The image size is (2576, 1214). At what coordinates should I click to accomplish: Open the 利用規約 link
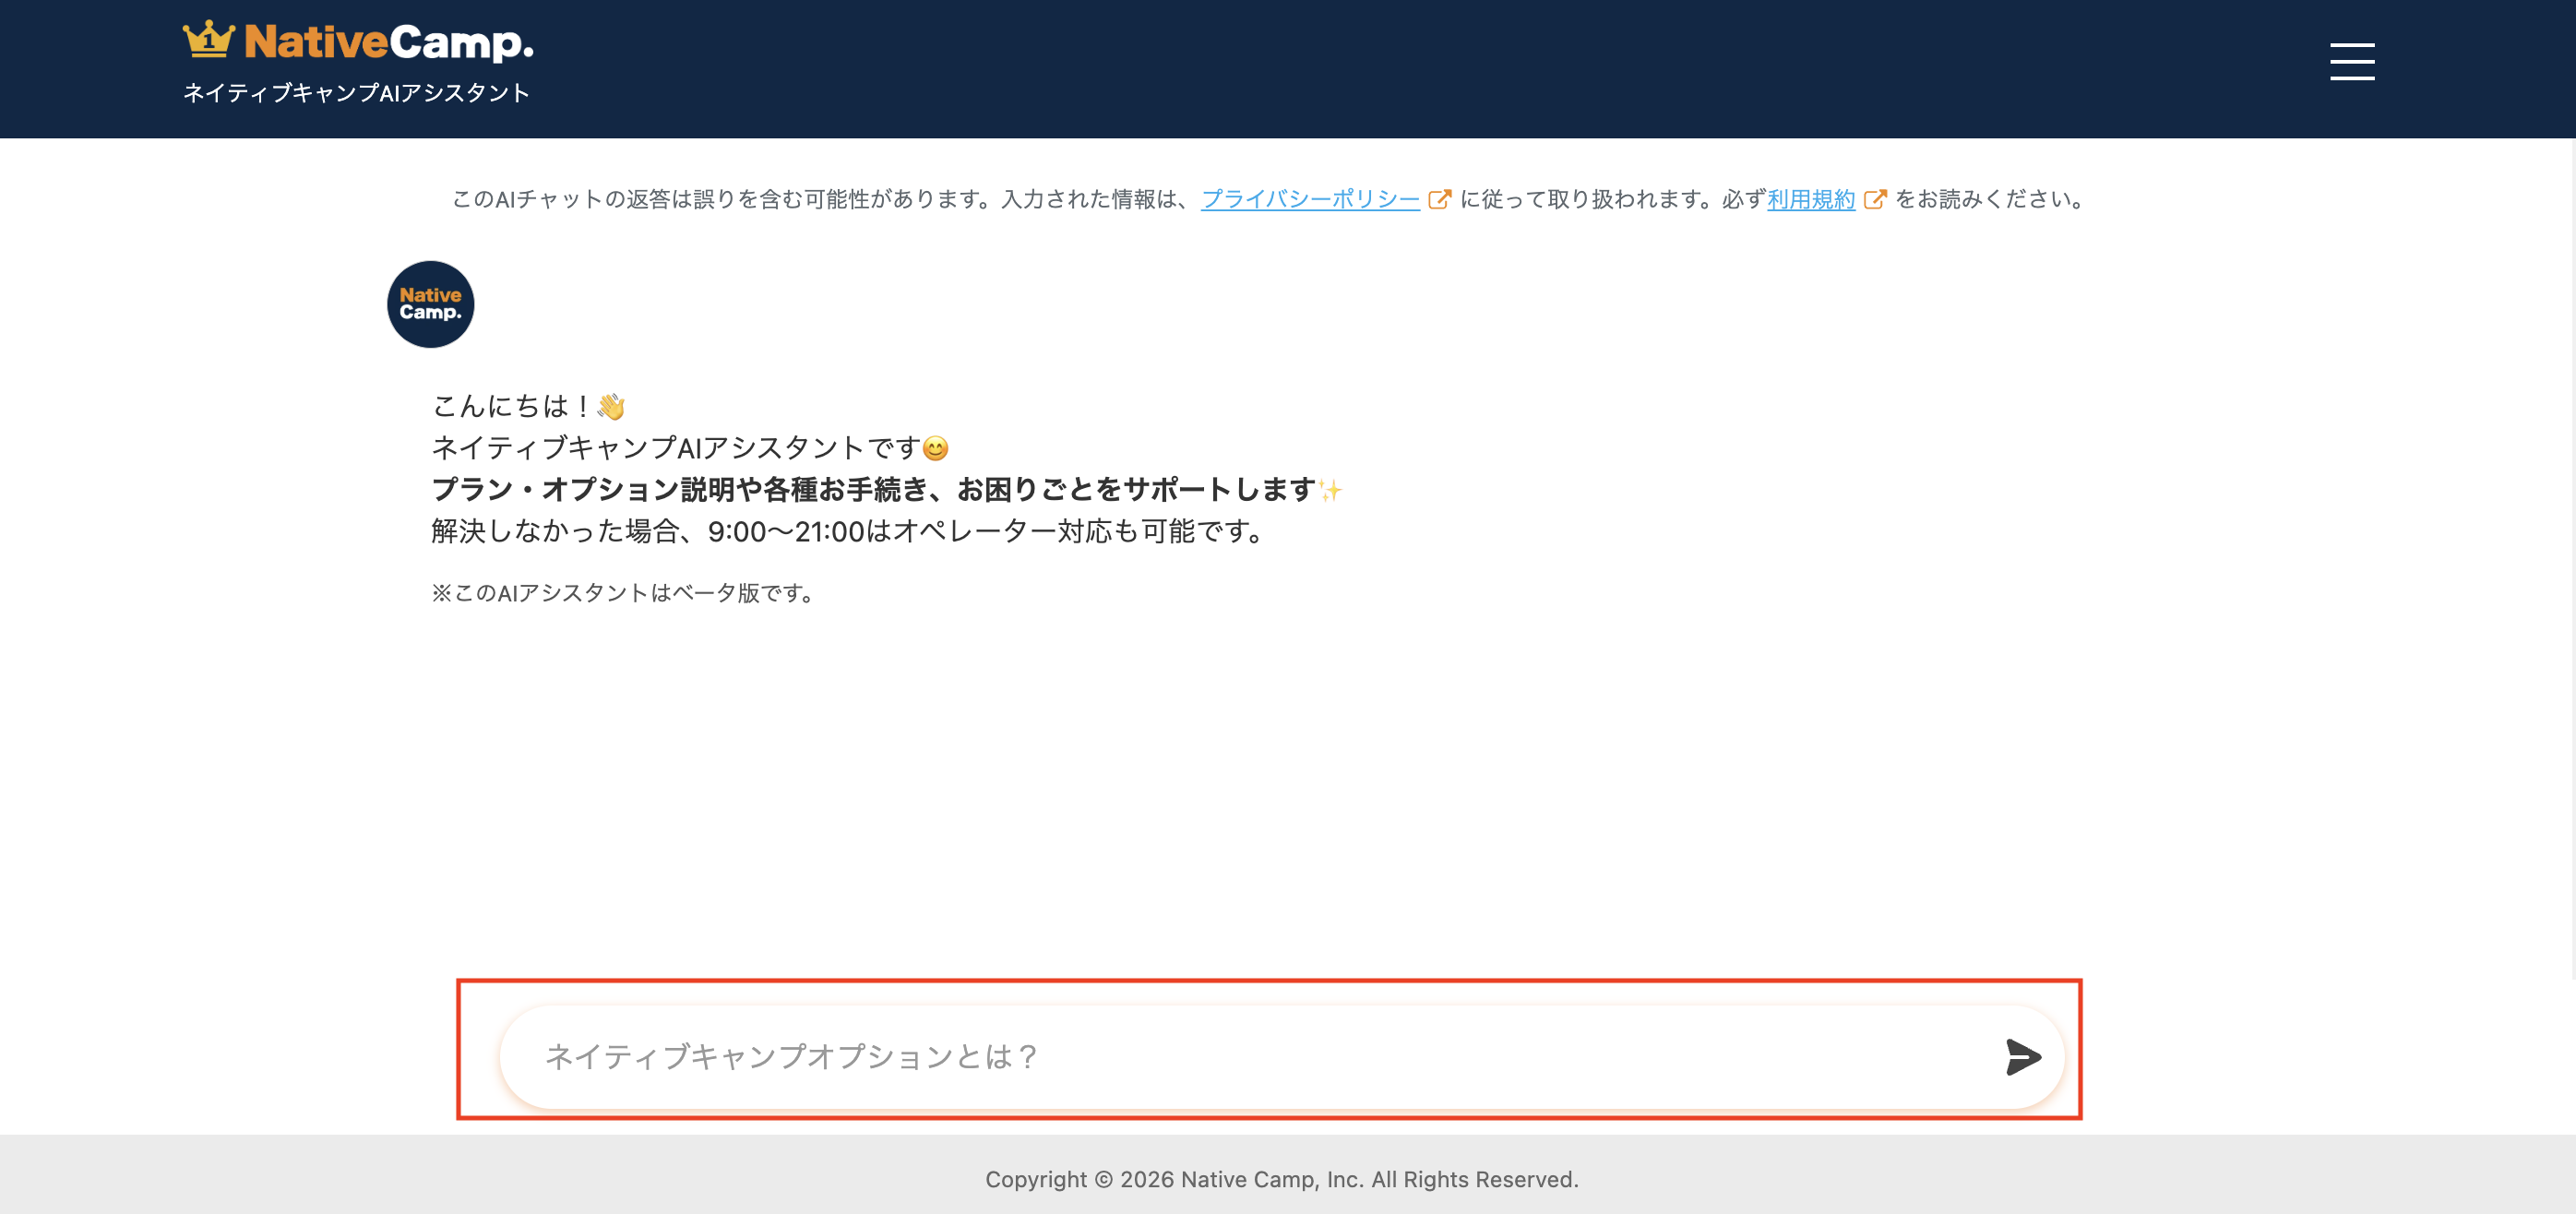click(1810, 200)
